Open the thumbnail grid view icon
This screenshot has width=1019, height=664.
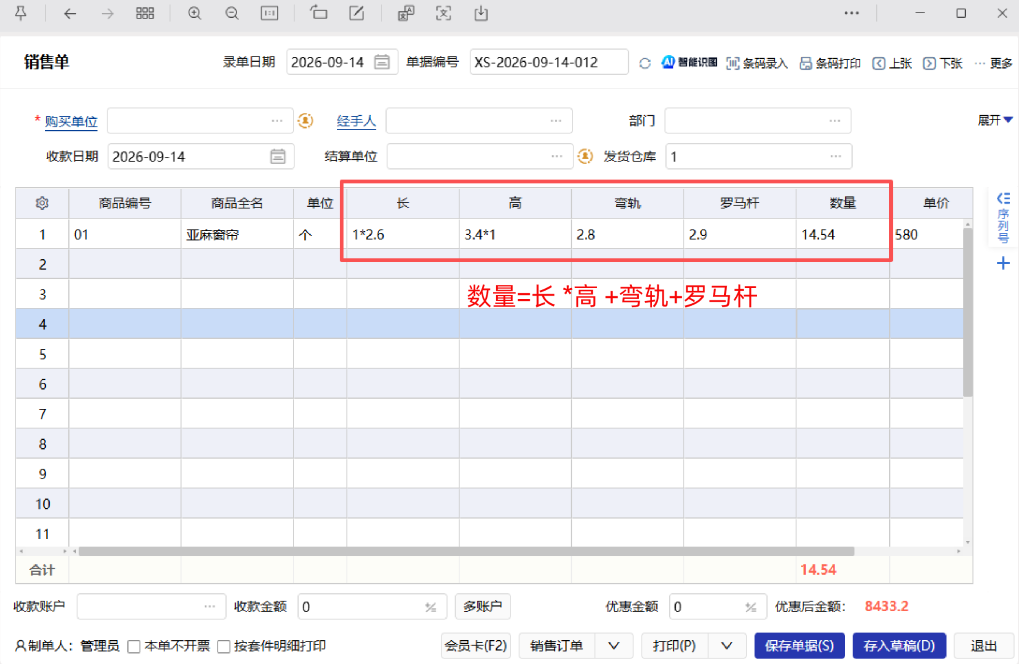[145, 13]
